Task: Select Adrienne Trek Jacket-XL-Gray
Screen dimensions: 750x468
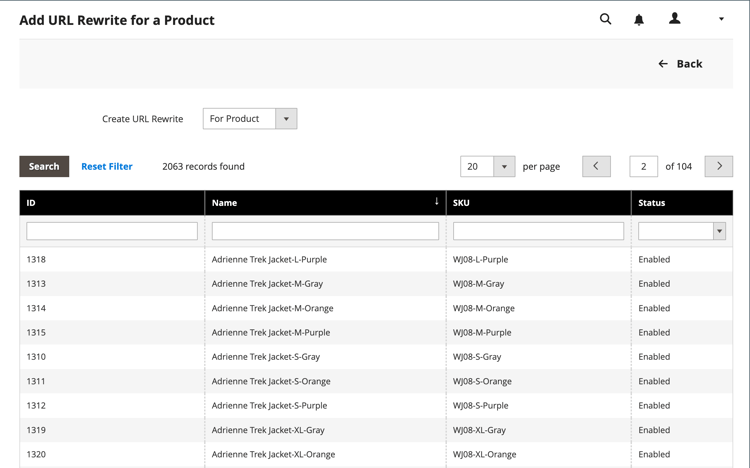Action: click(x=268, y=430)
